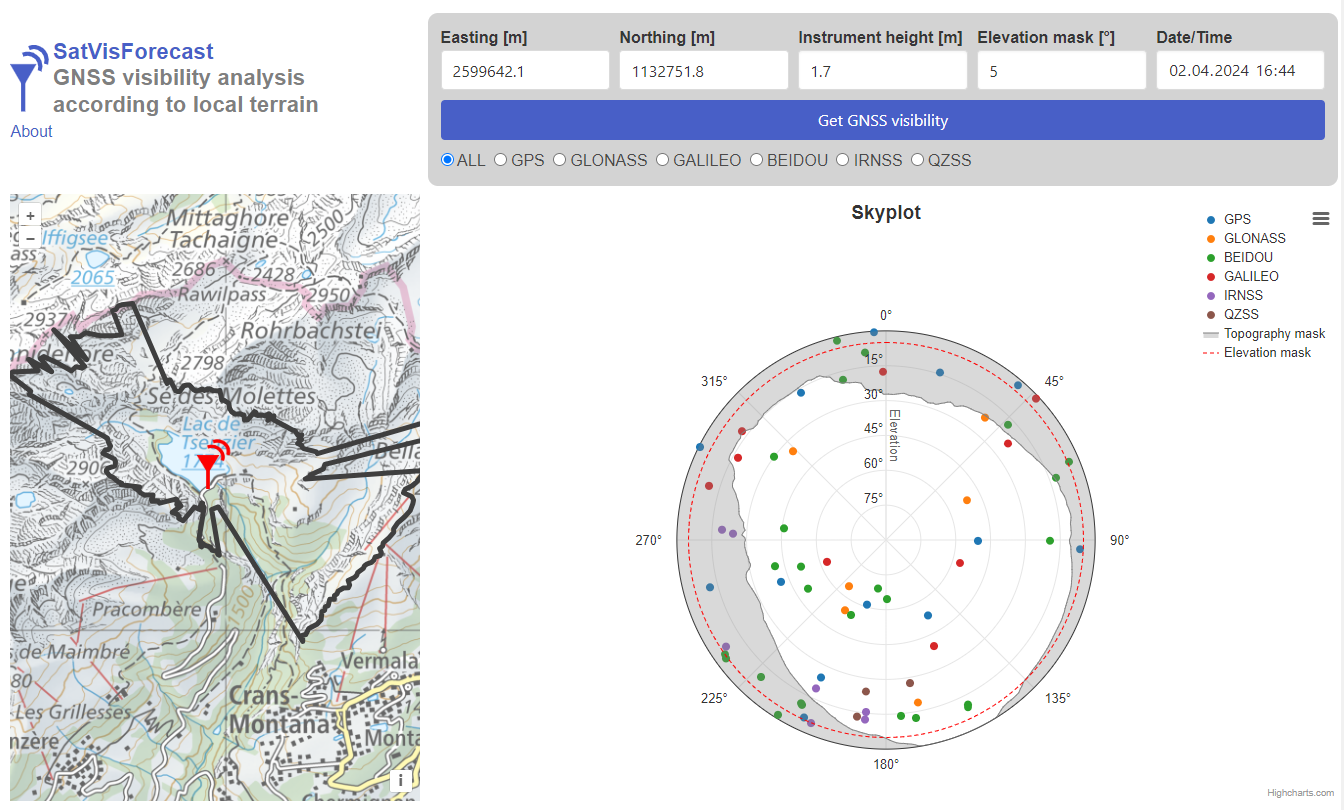
Task: Click the Skyplot chart title
Action: pos(886,212)
